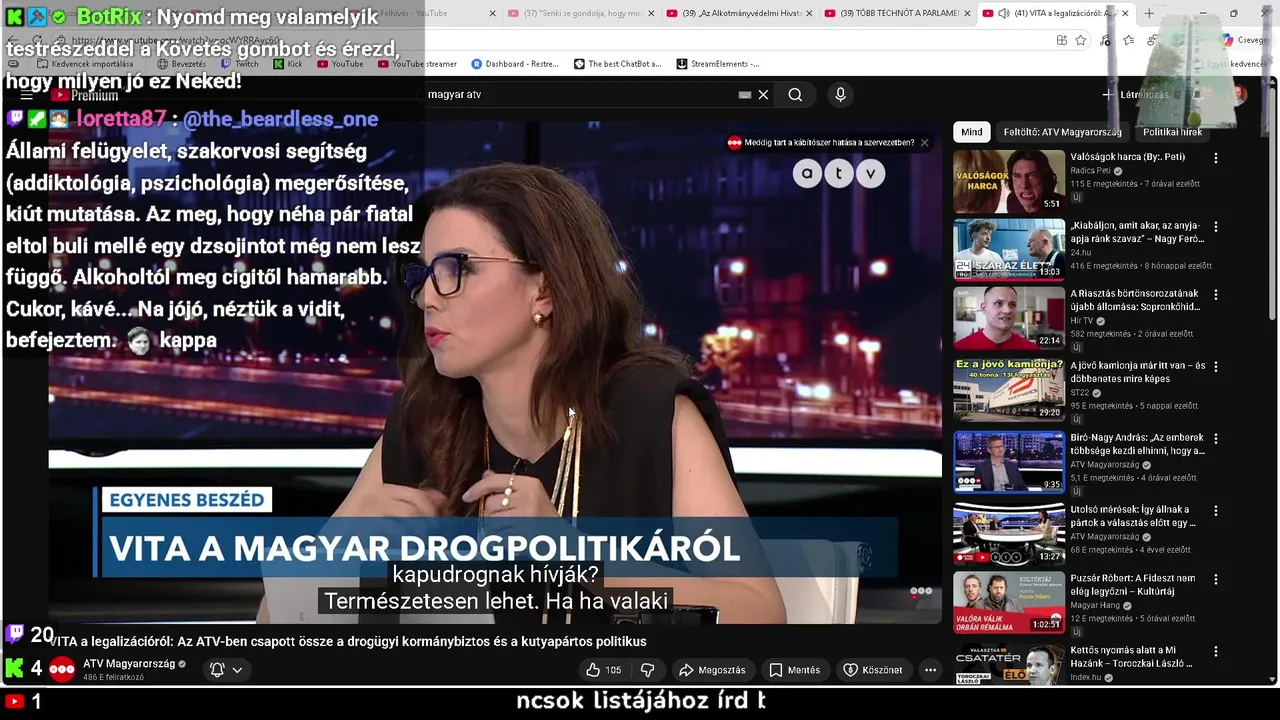Open 'A Riasztás börtönsorozatának' video title

[1135, 300]
